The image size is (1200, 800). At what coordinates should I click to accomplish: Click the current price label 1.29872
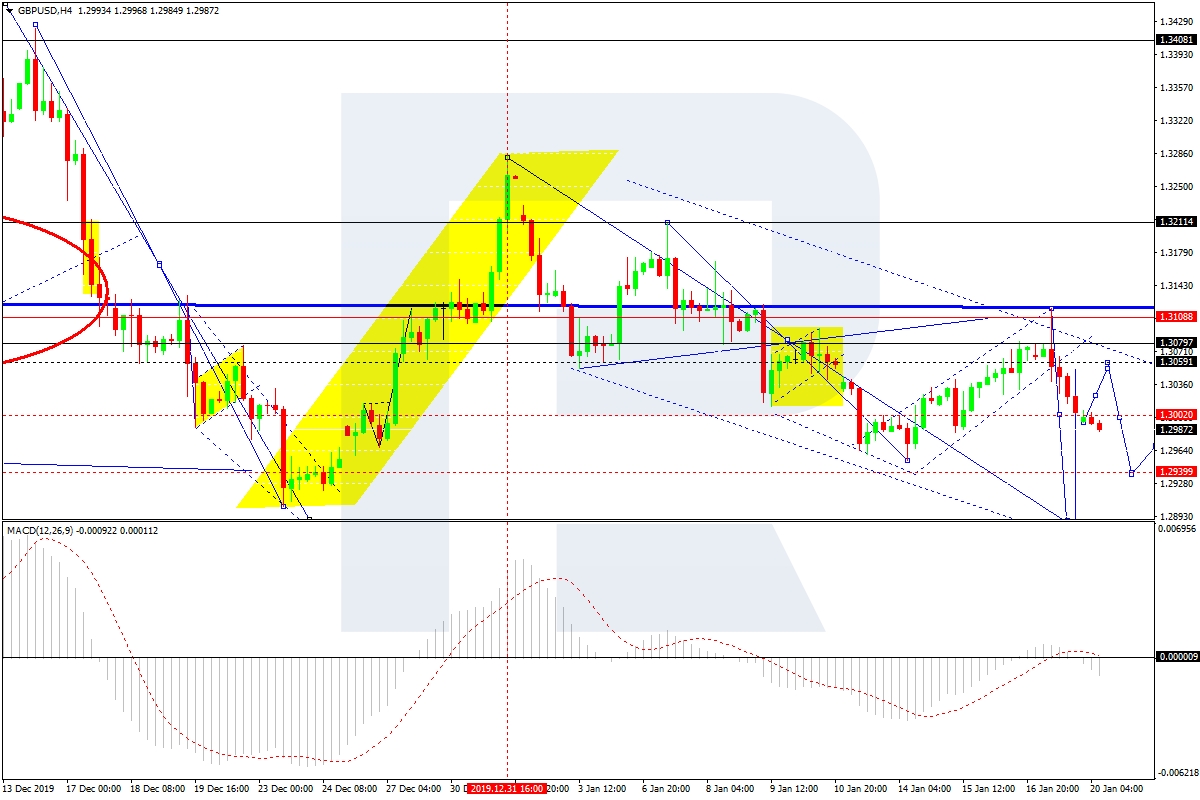coord(1176,428)
